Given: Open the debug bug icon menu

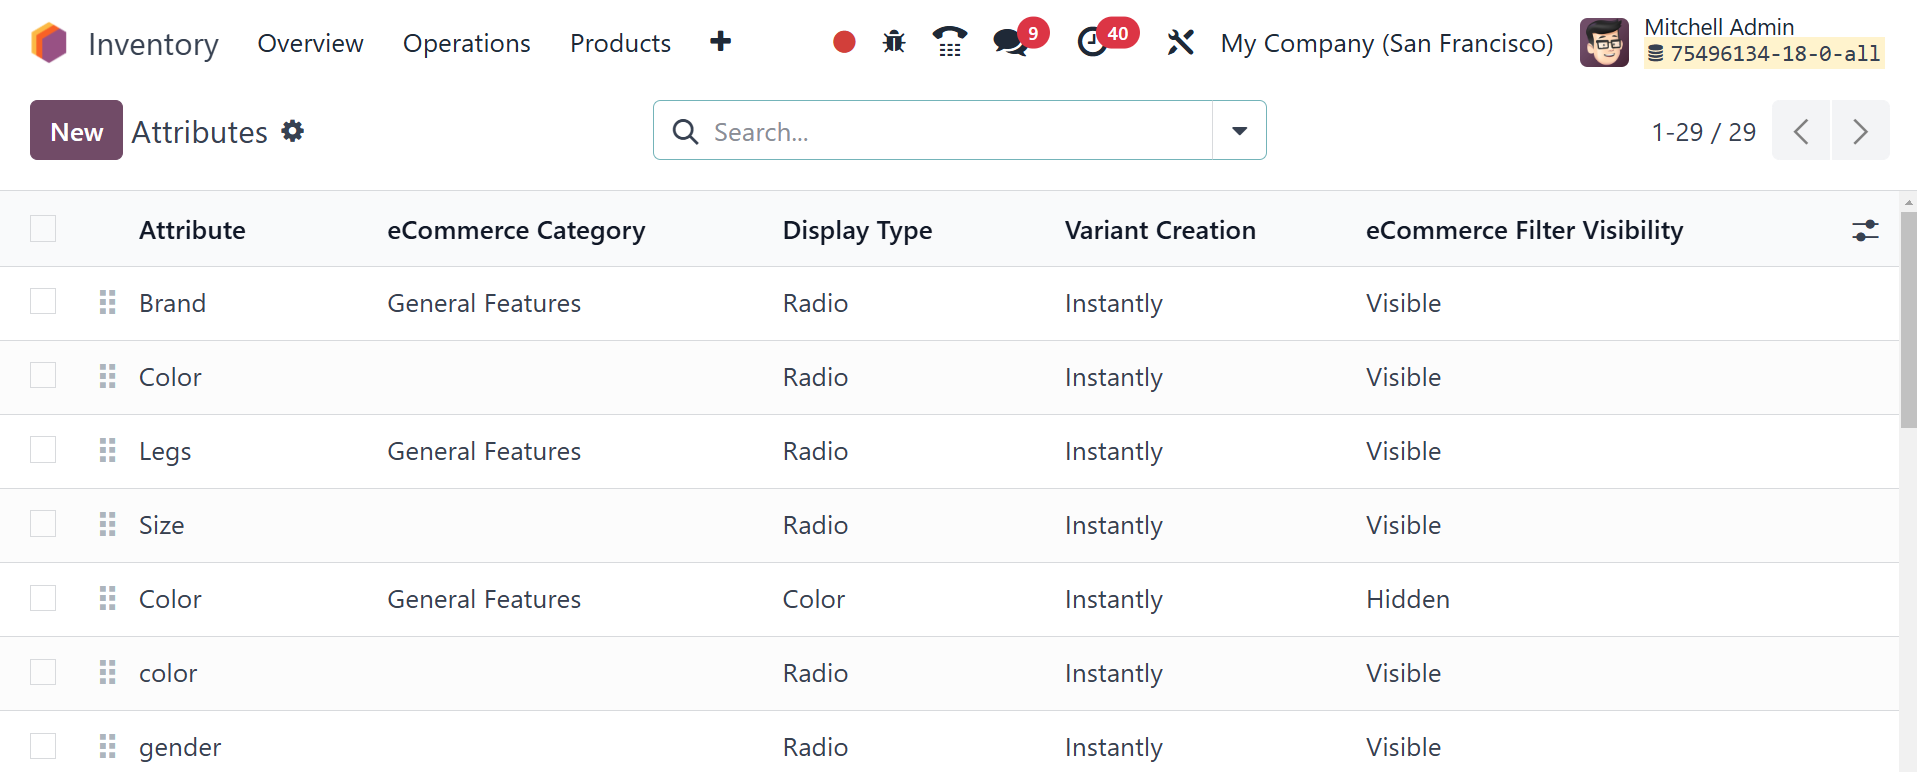Looking at the screenshot, I should (894, 42).
